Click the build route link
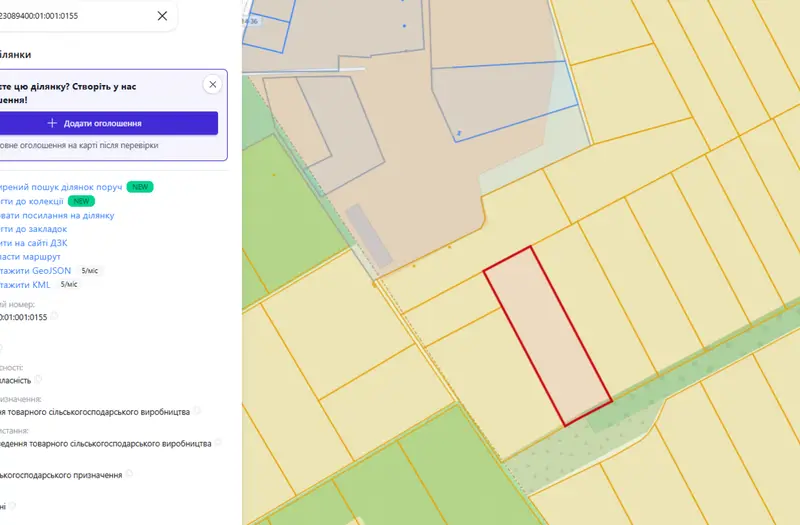 [30, 257]
